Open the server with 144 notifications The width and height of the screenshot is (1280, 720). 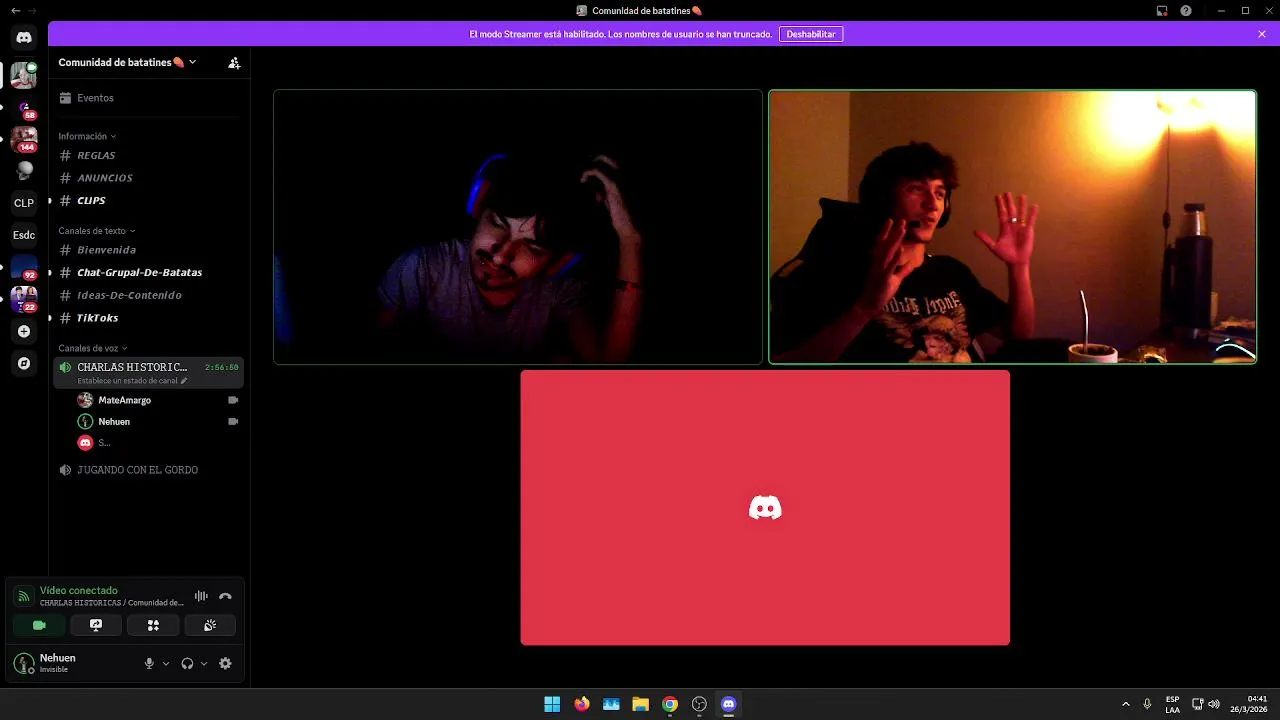[x=24, y=139]
